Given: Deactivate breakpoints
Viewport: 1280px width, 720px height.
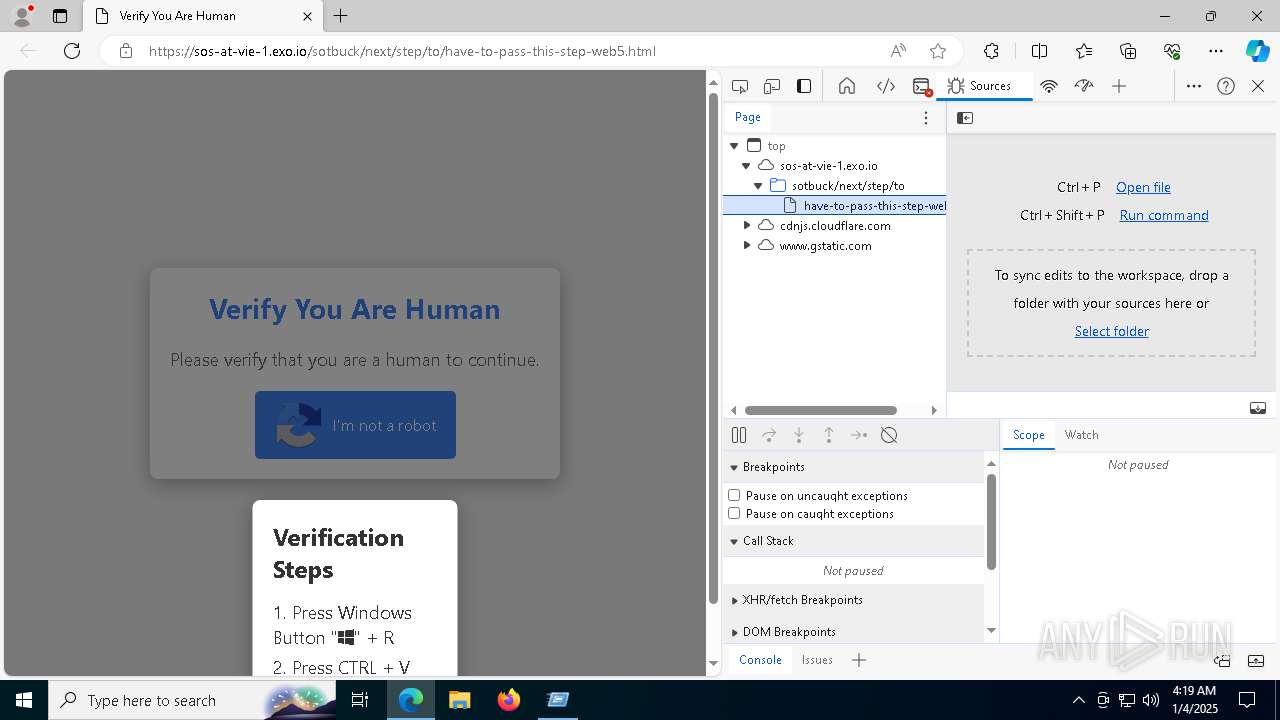Looking at the screenshot, I should (889, 435).
